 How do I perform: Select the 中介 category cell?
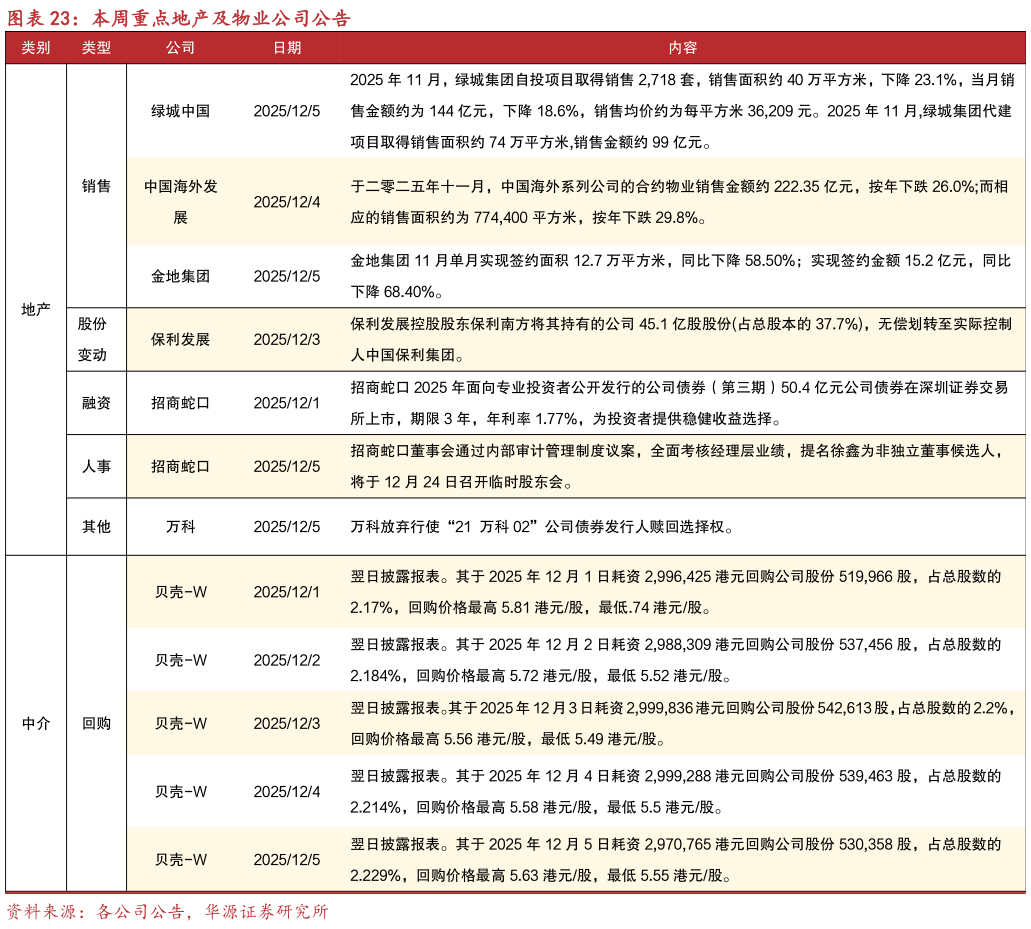pos(36,723)
